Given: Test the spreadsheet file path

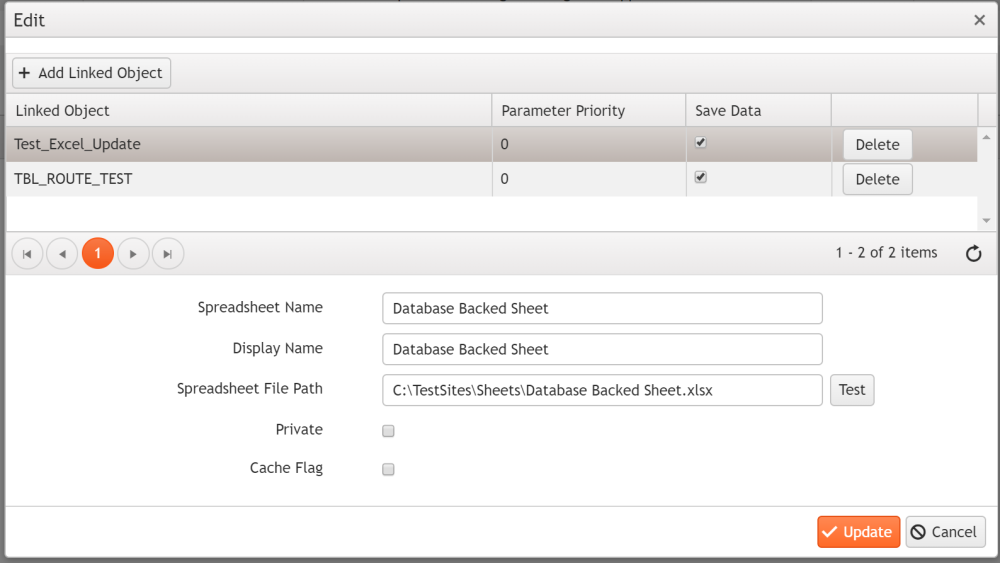Looking at the screenshot, I should click(852, 390).
